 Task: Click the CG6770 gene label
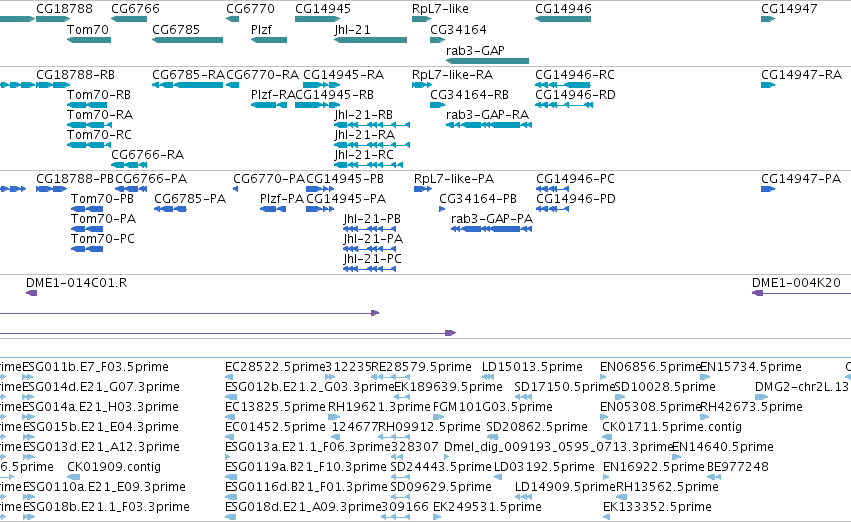tap(250, 9)
